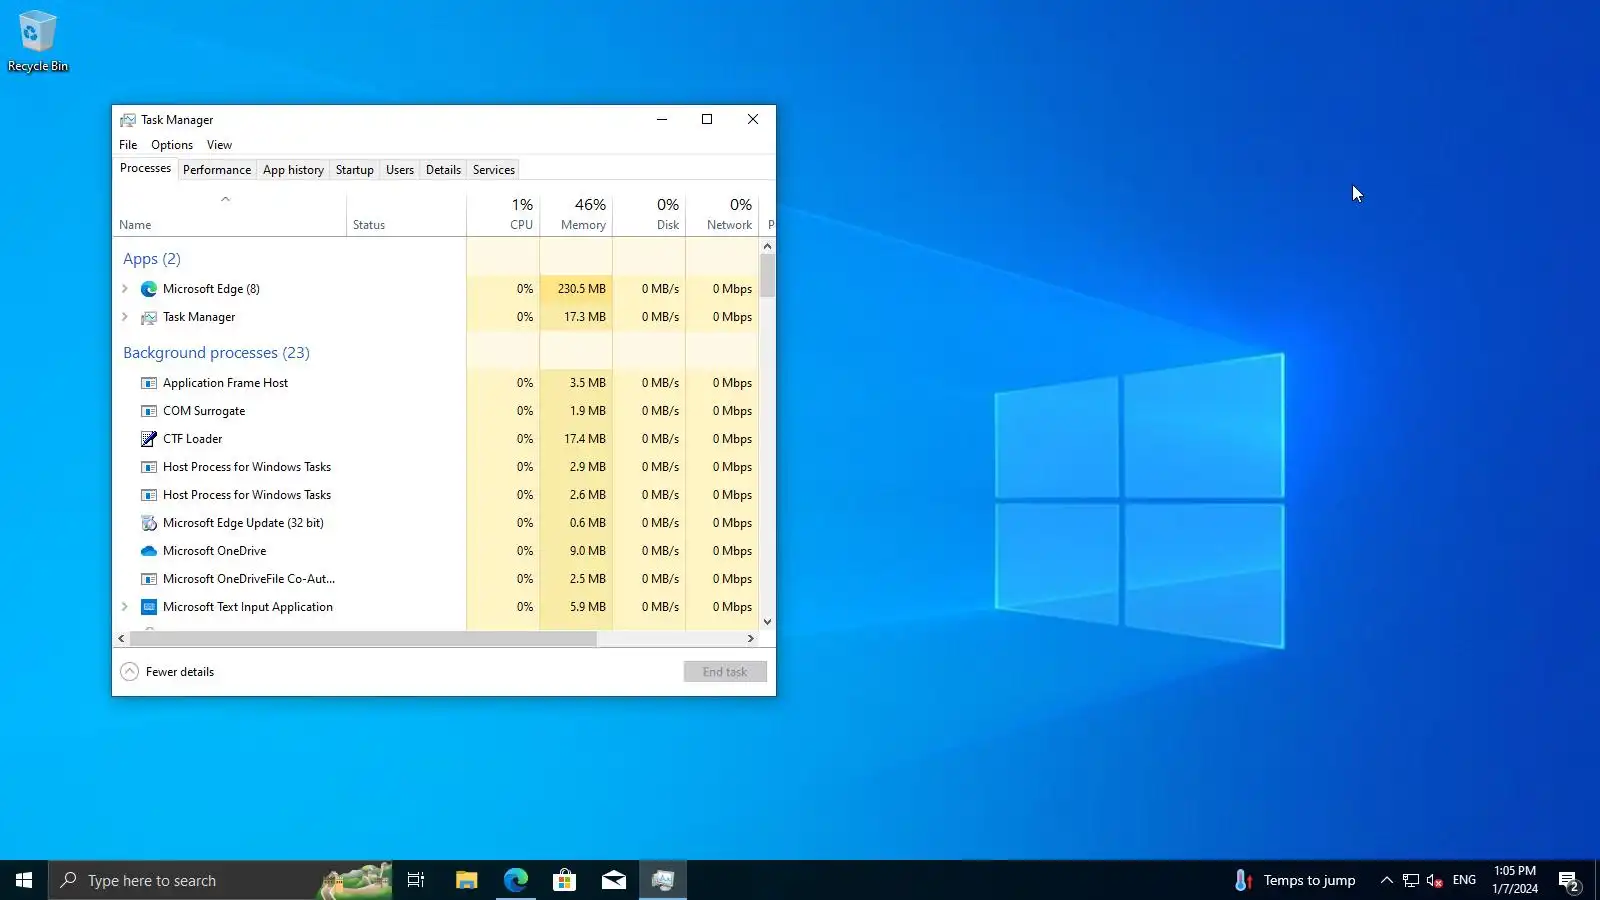Click the network status tray icon
1600x900 pixels.
1411,880
